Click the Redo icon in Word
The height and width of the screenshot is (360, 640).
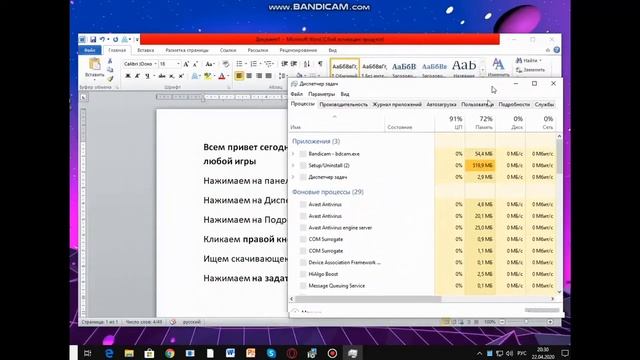click(x=116, y=39)
